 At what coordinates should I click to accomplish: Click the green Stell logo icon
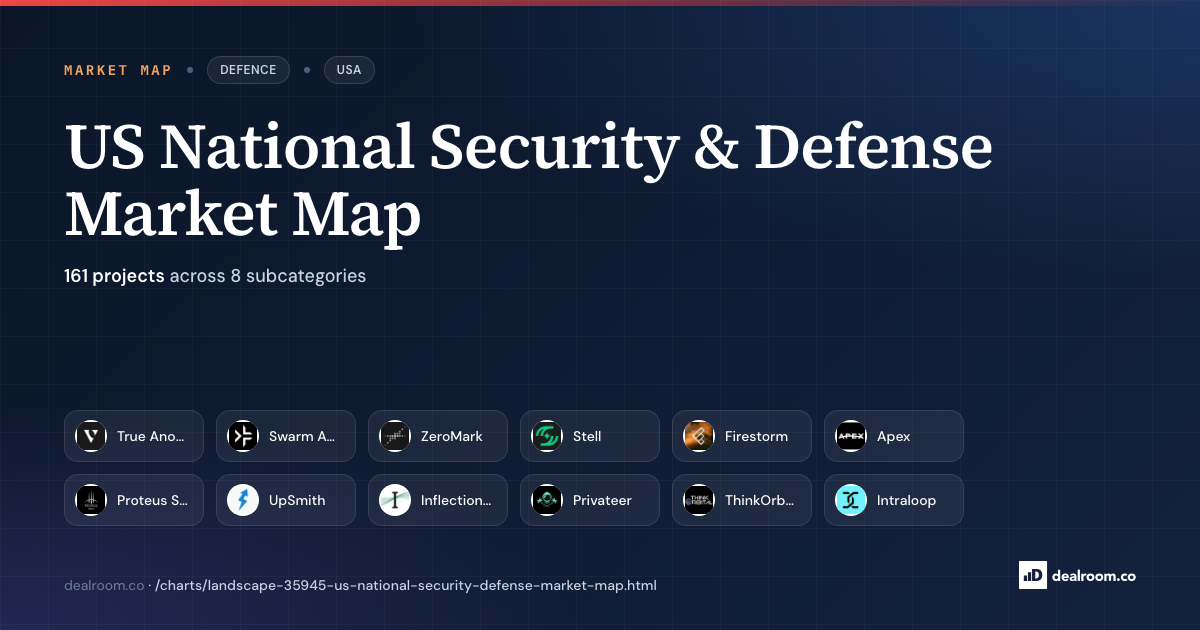coord(547,436)
